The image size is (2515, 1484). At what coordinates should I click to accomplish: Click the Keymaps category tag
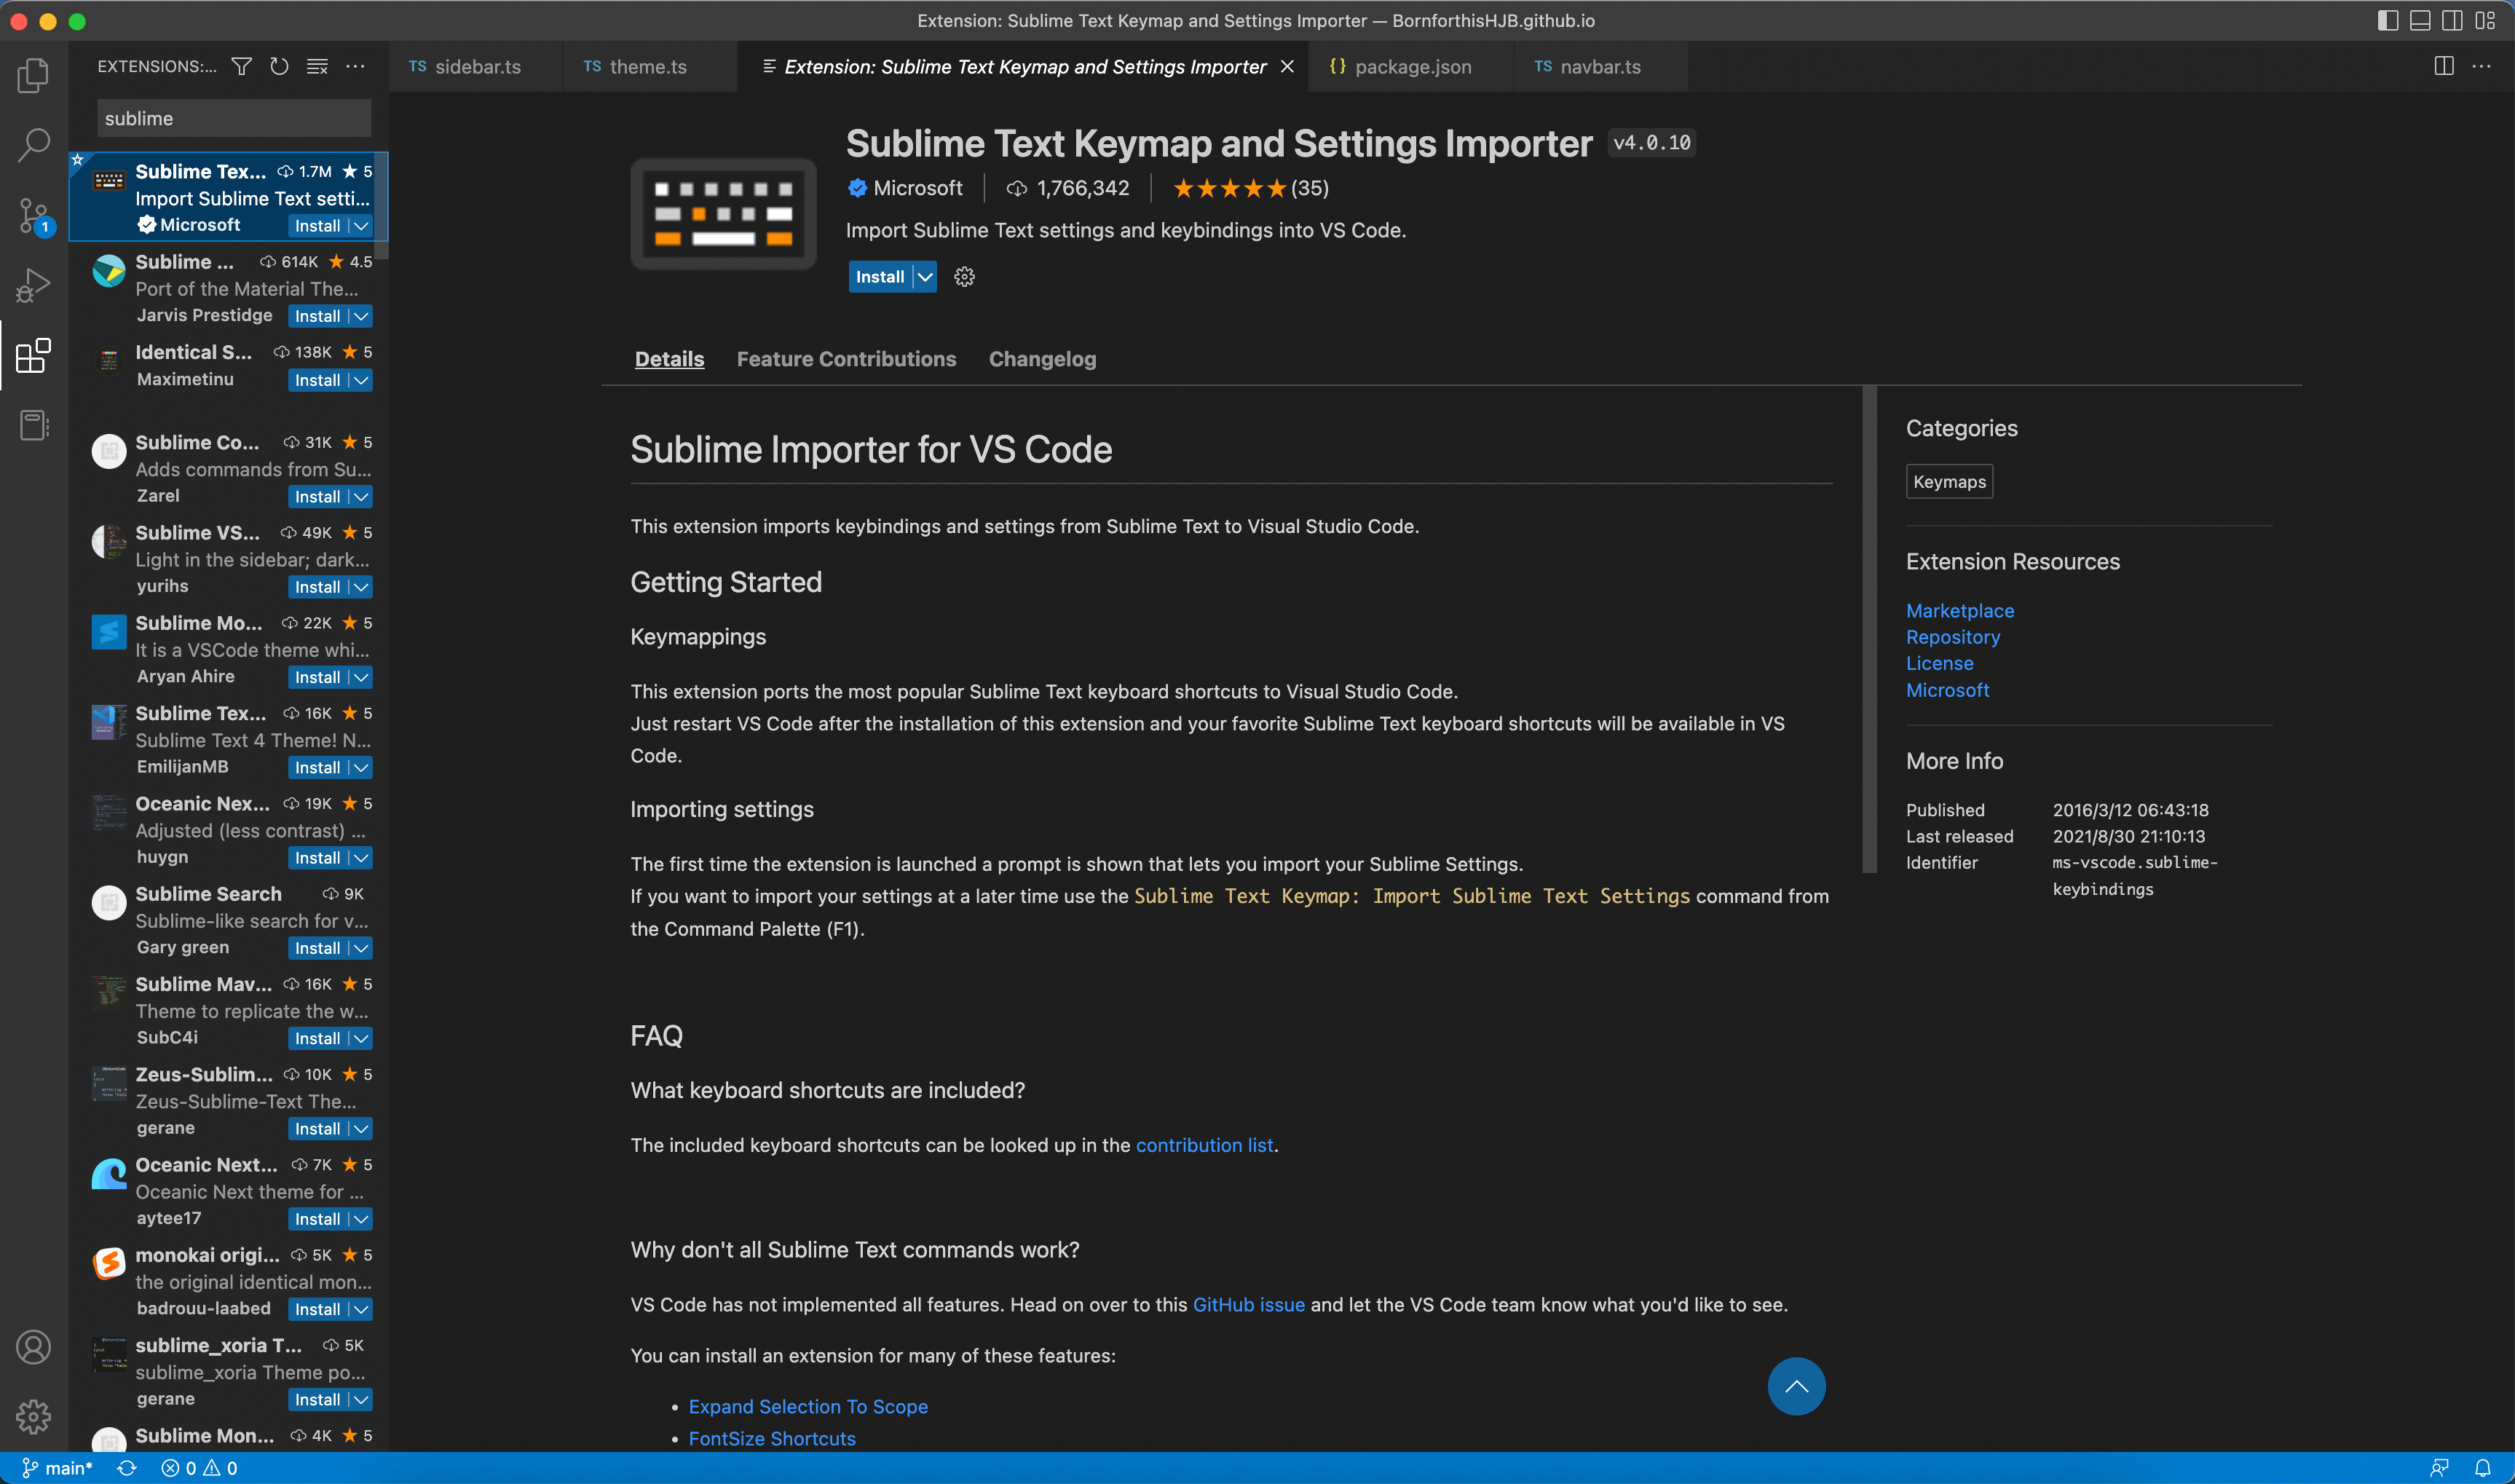(x=1949, y=481)
